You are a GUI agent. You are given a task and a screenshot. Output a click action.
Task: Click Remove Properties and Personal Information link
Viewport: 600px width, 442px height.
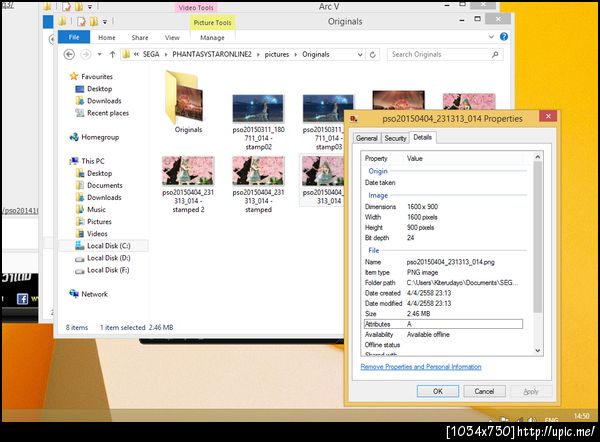click(x=421, y=367)
